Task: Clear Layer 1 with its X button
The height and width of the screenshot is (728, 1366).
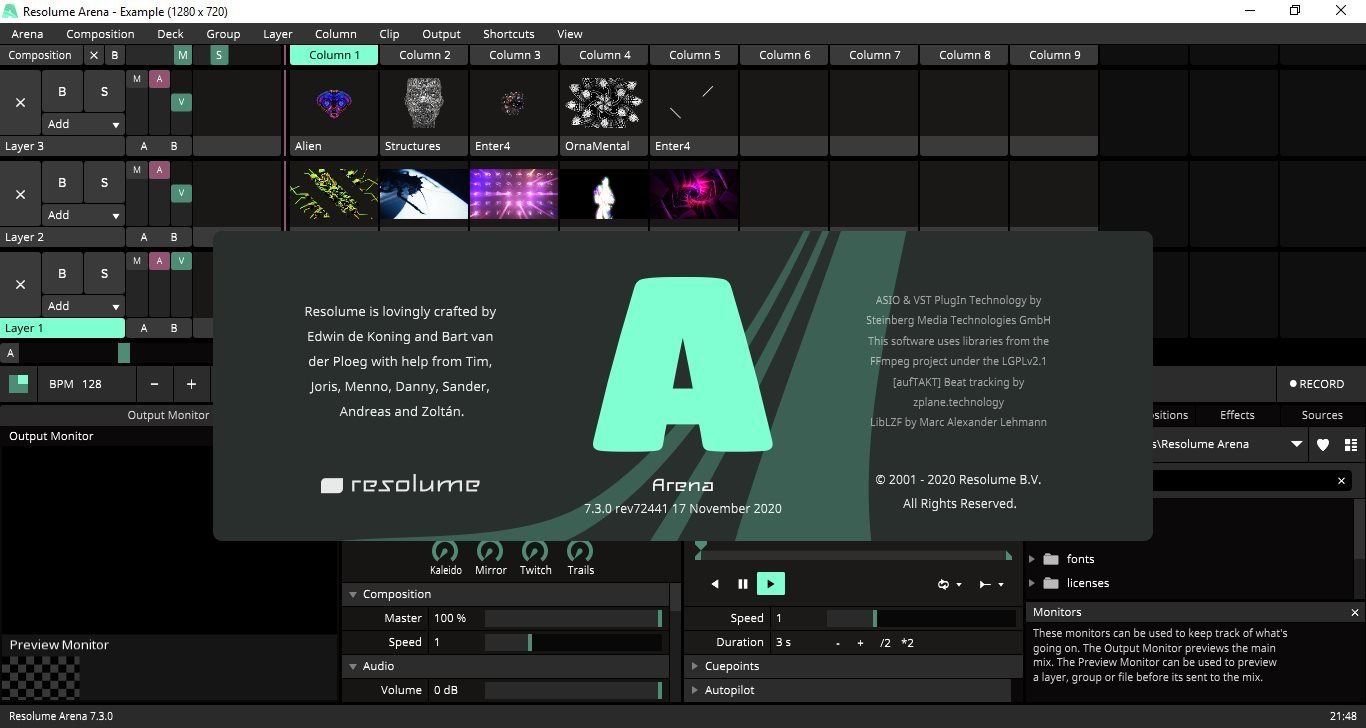Action: pos(20,285)
